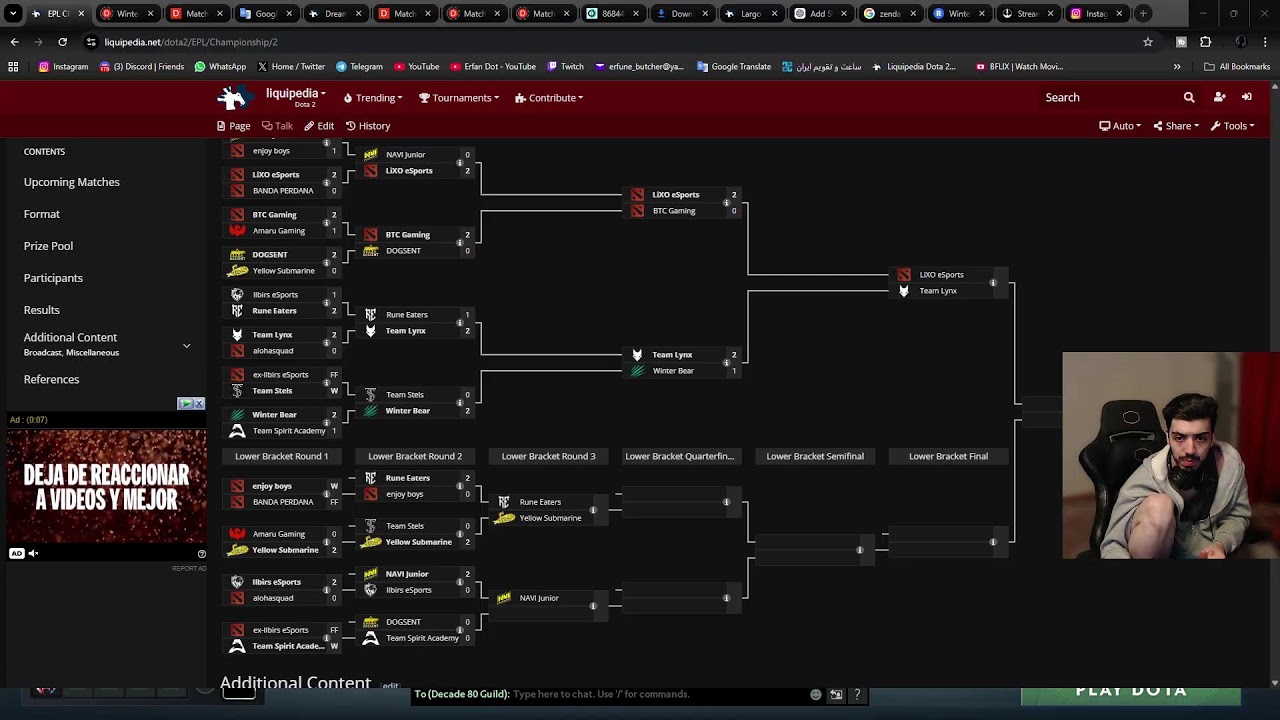Jump to Prize Pool section
1280x720 pixels.
pos(48,246)
